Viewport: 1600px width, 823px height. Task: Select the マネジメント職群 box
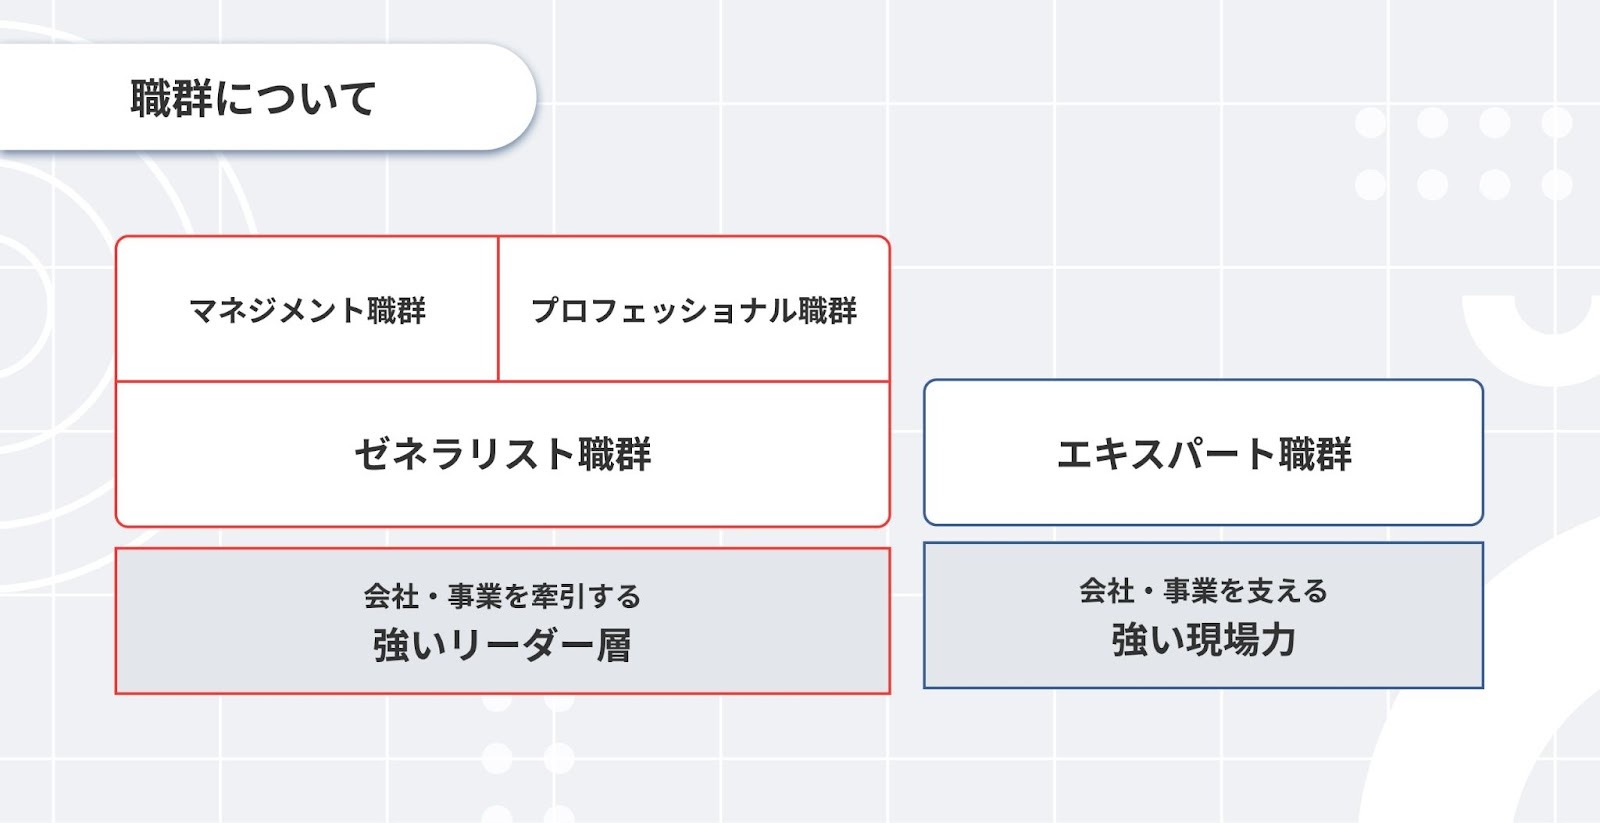pyautogui.click(x=307, y=309)
